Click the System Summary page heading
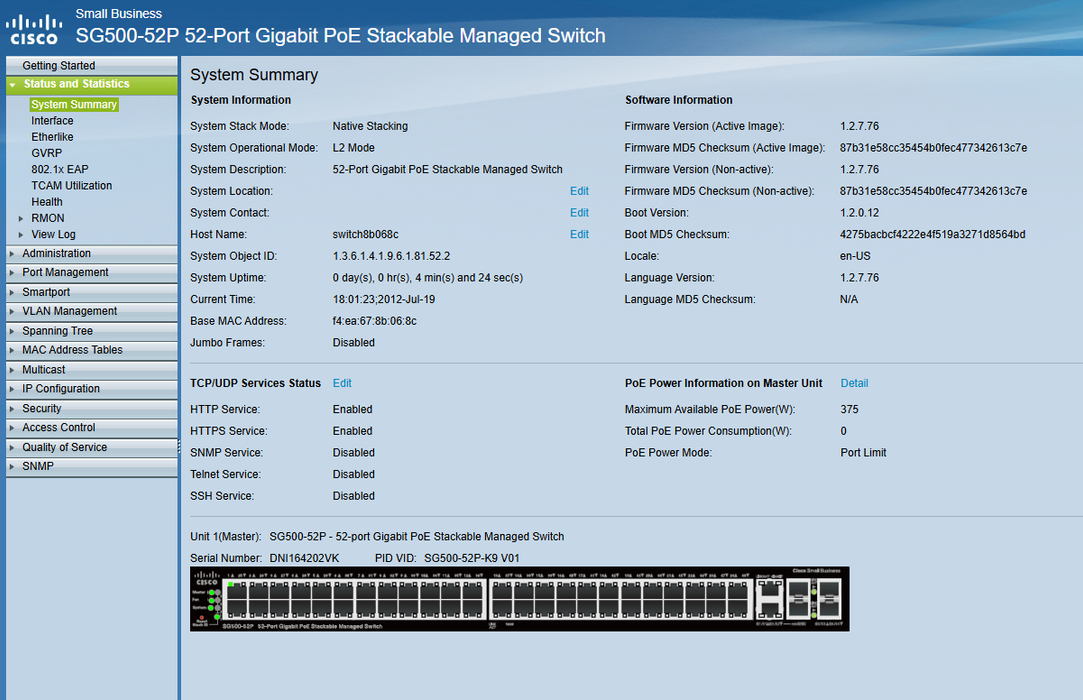This screenshot has width=1083, height=700. (254, 75)
